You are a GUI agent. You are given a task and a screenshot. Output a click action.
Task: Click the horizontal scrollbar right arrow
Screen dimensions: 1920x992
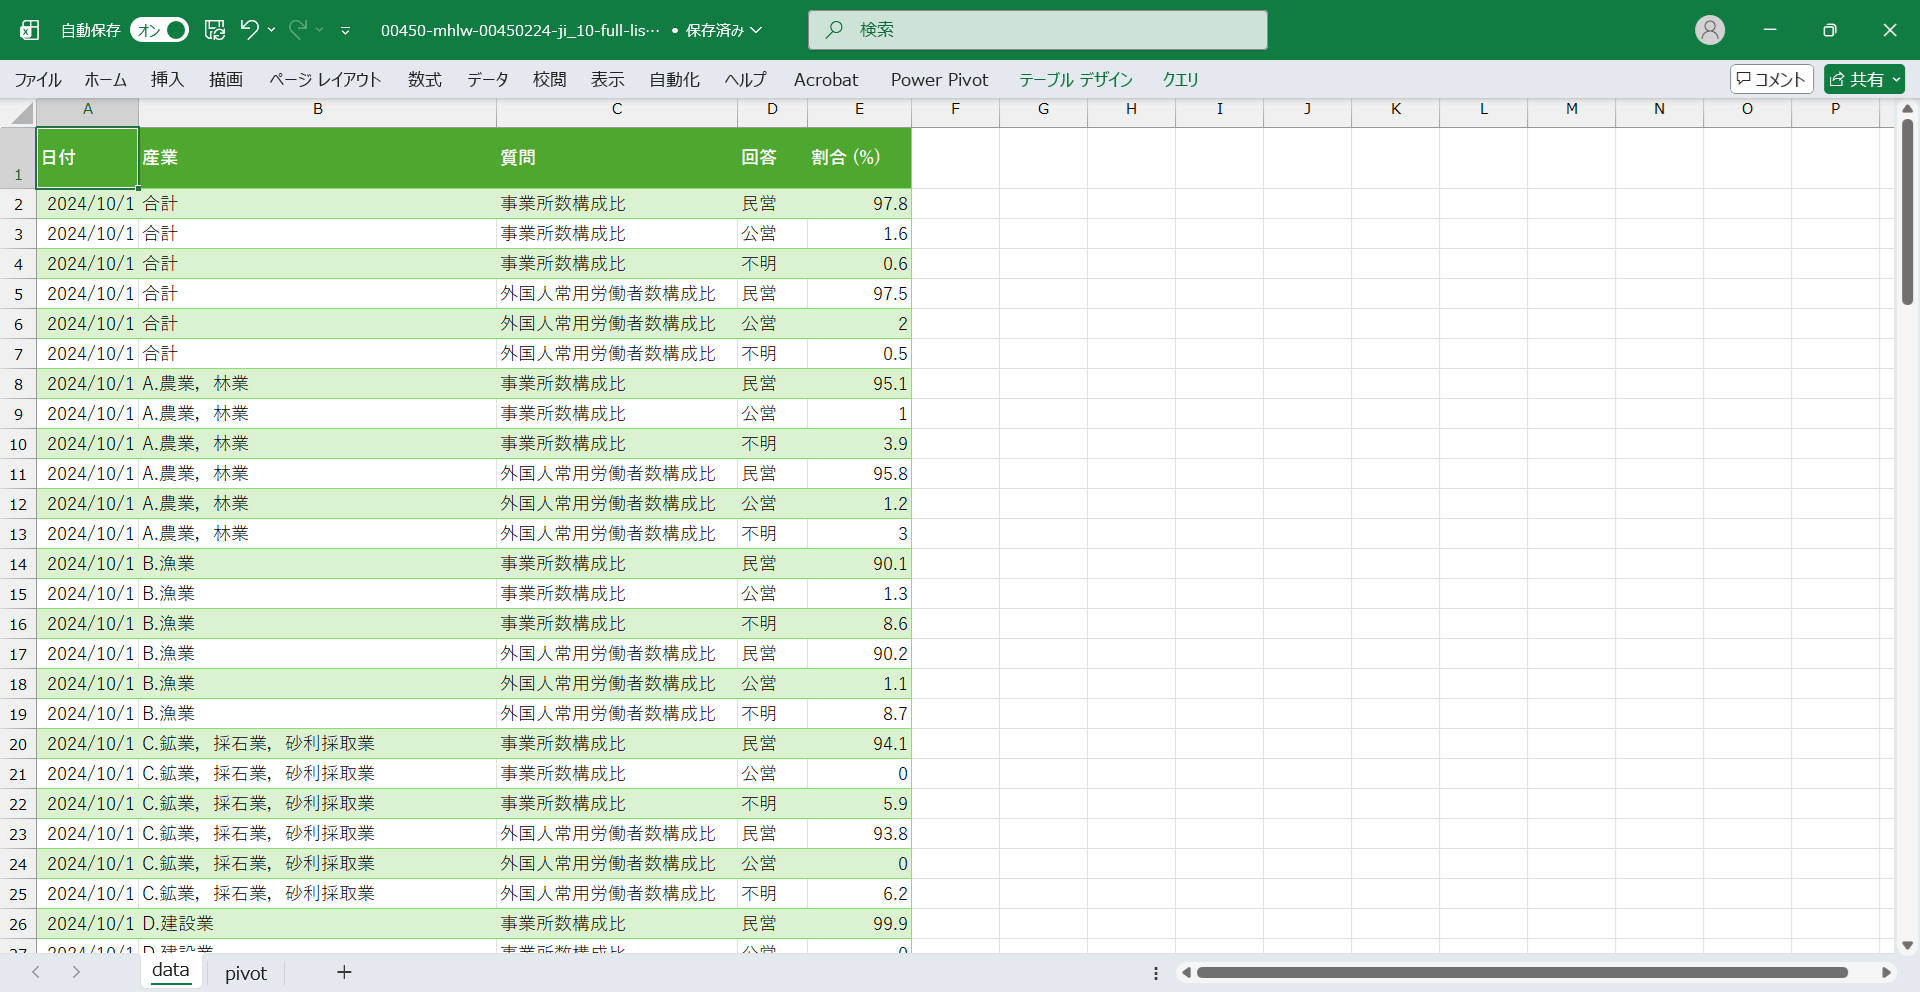click(1886, 972)
